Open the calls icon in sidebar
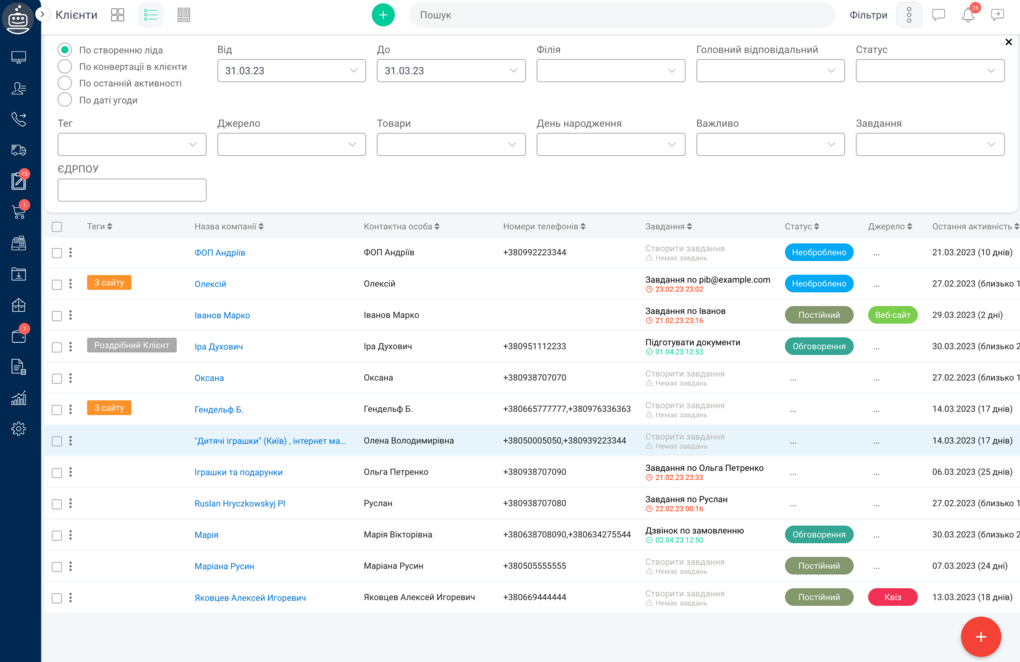Screen dimensions: 1020x662 click(x=18, y=119)
